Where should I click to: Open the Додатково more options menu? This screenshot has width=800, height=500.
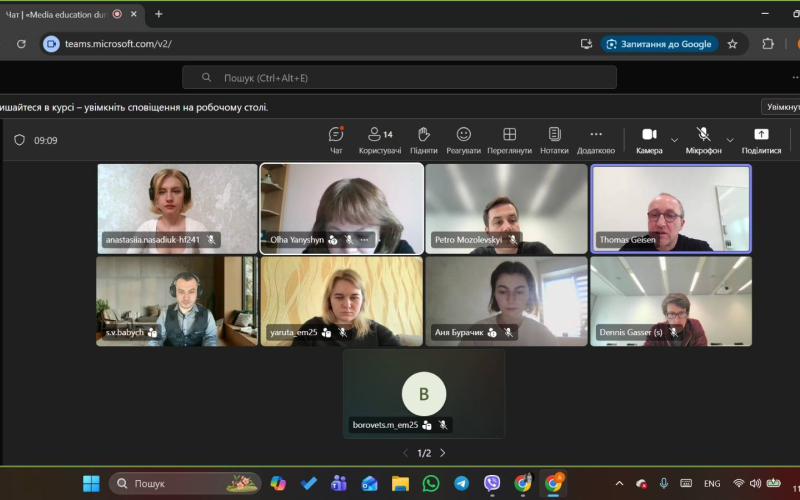596,138
